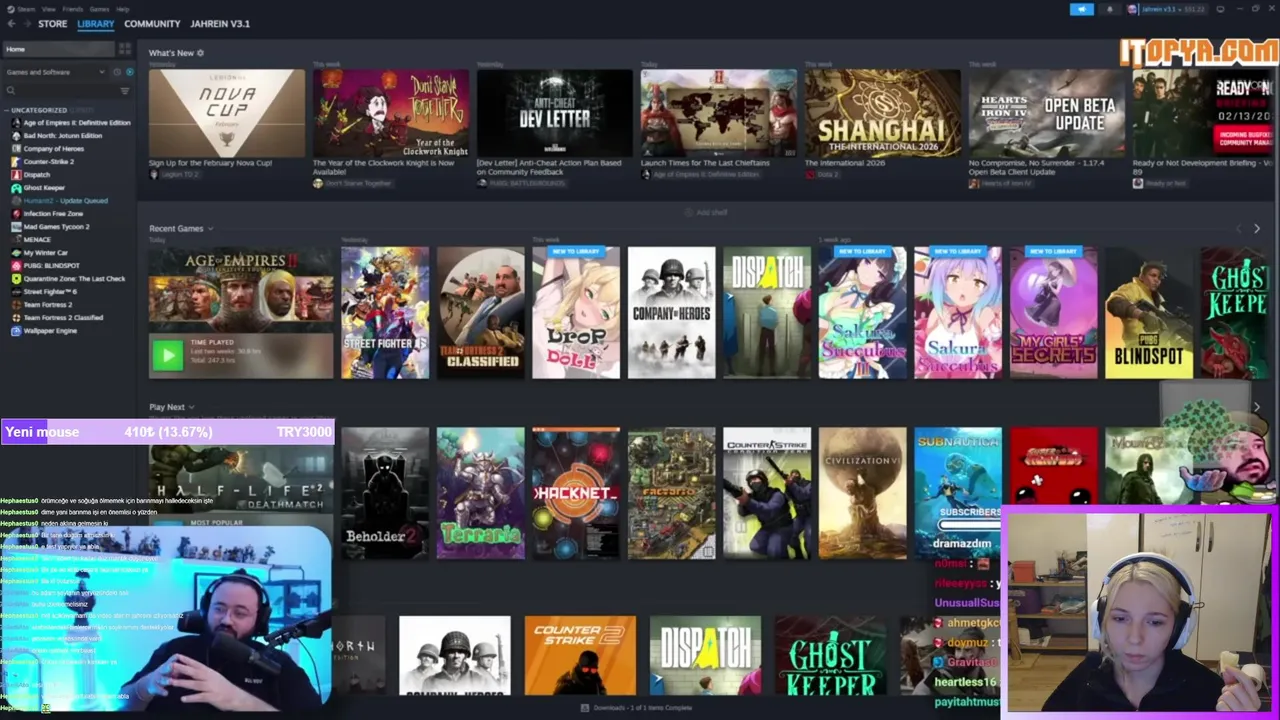Image resolution: width=1280 pixels, height=720 pixels.
Task: Open PUBG Blindspot cover in Recent Games
Action: [1149, 313]
